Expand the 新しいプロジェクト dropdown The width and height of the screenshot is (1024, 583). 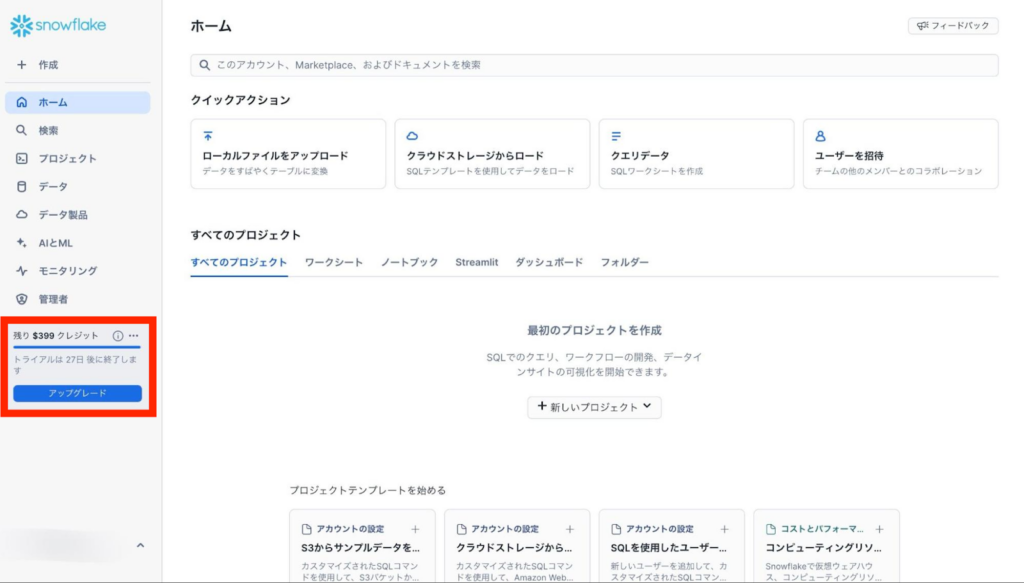[594, 407]
